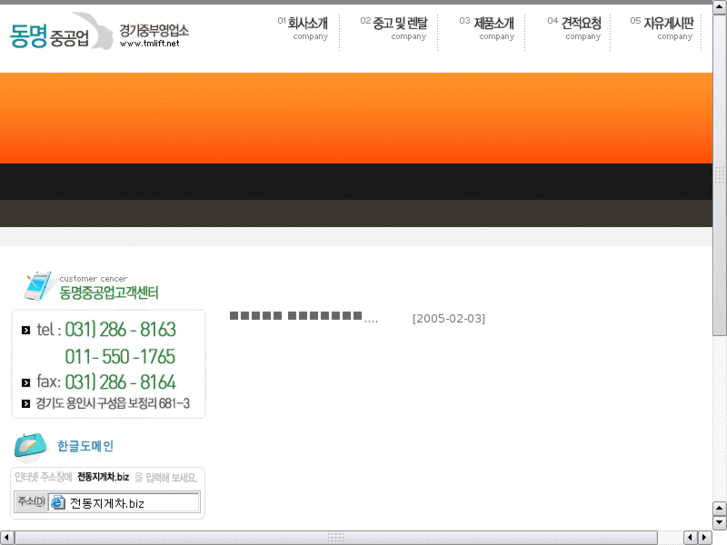Click the horizontal scrollbar right arrow at far right
The width and height of the screenshot is (727, 545).
click(x=705, y=537)
